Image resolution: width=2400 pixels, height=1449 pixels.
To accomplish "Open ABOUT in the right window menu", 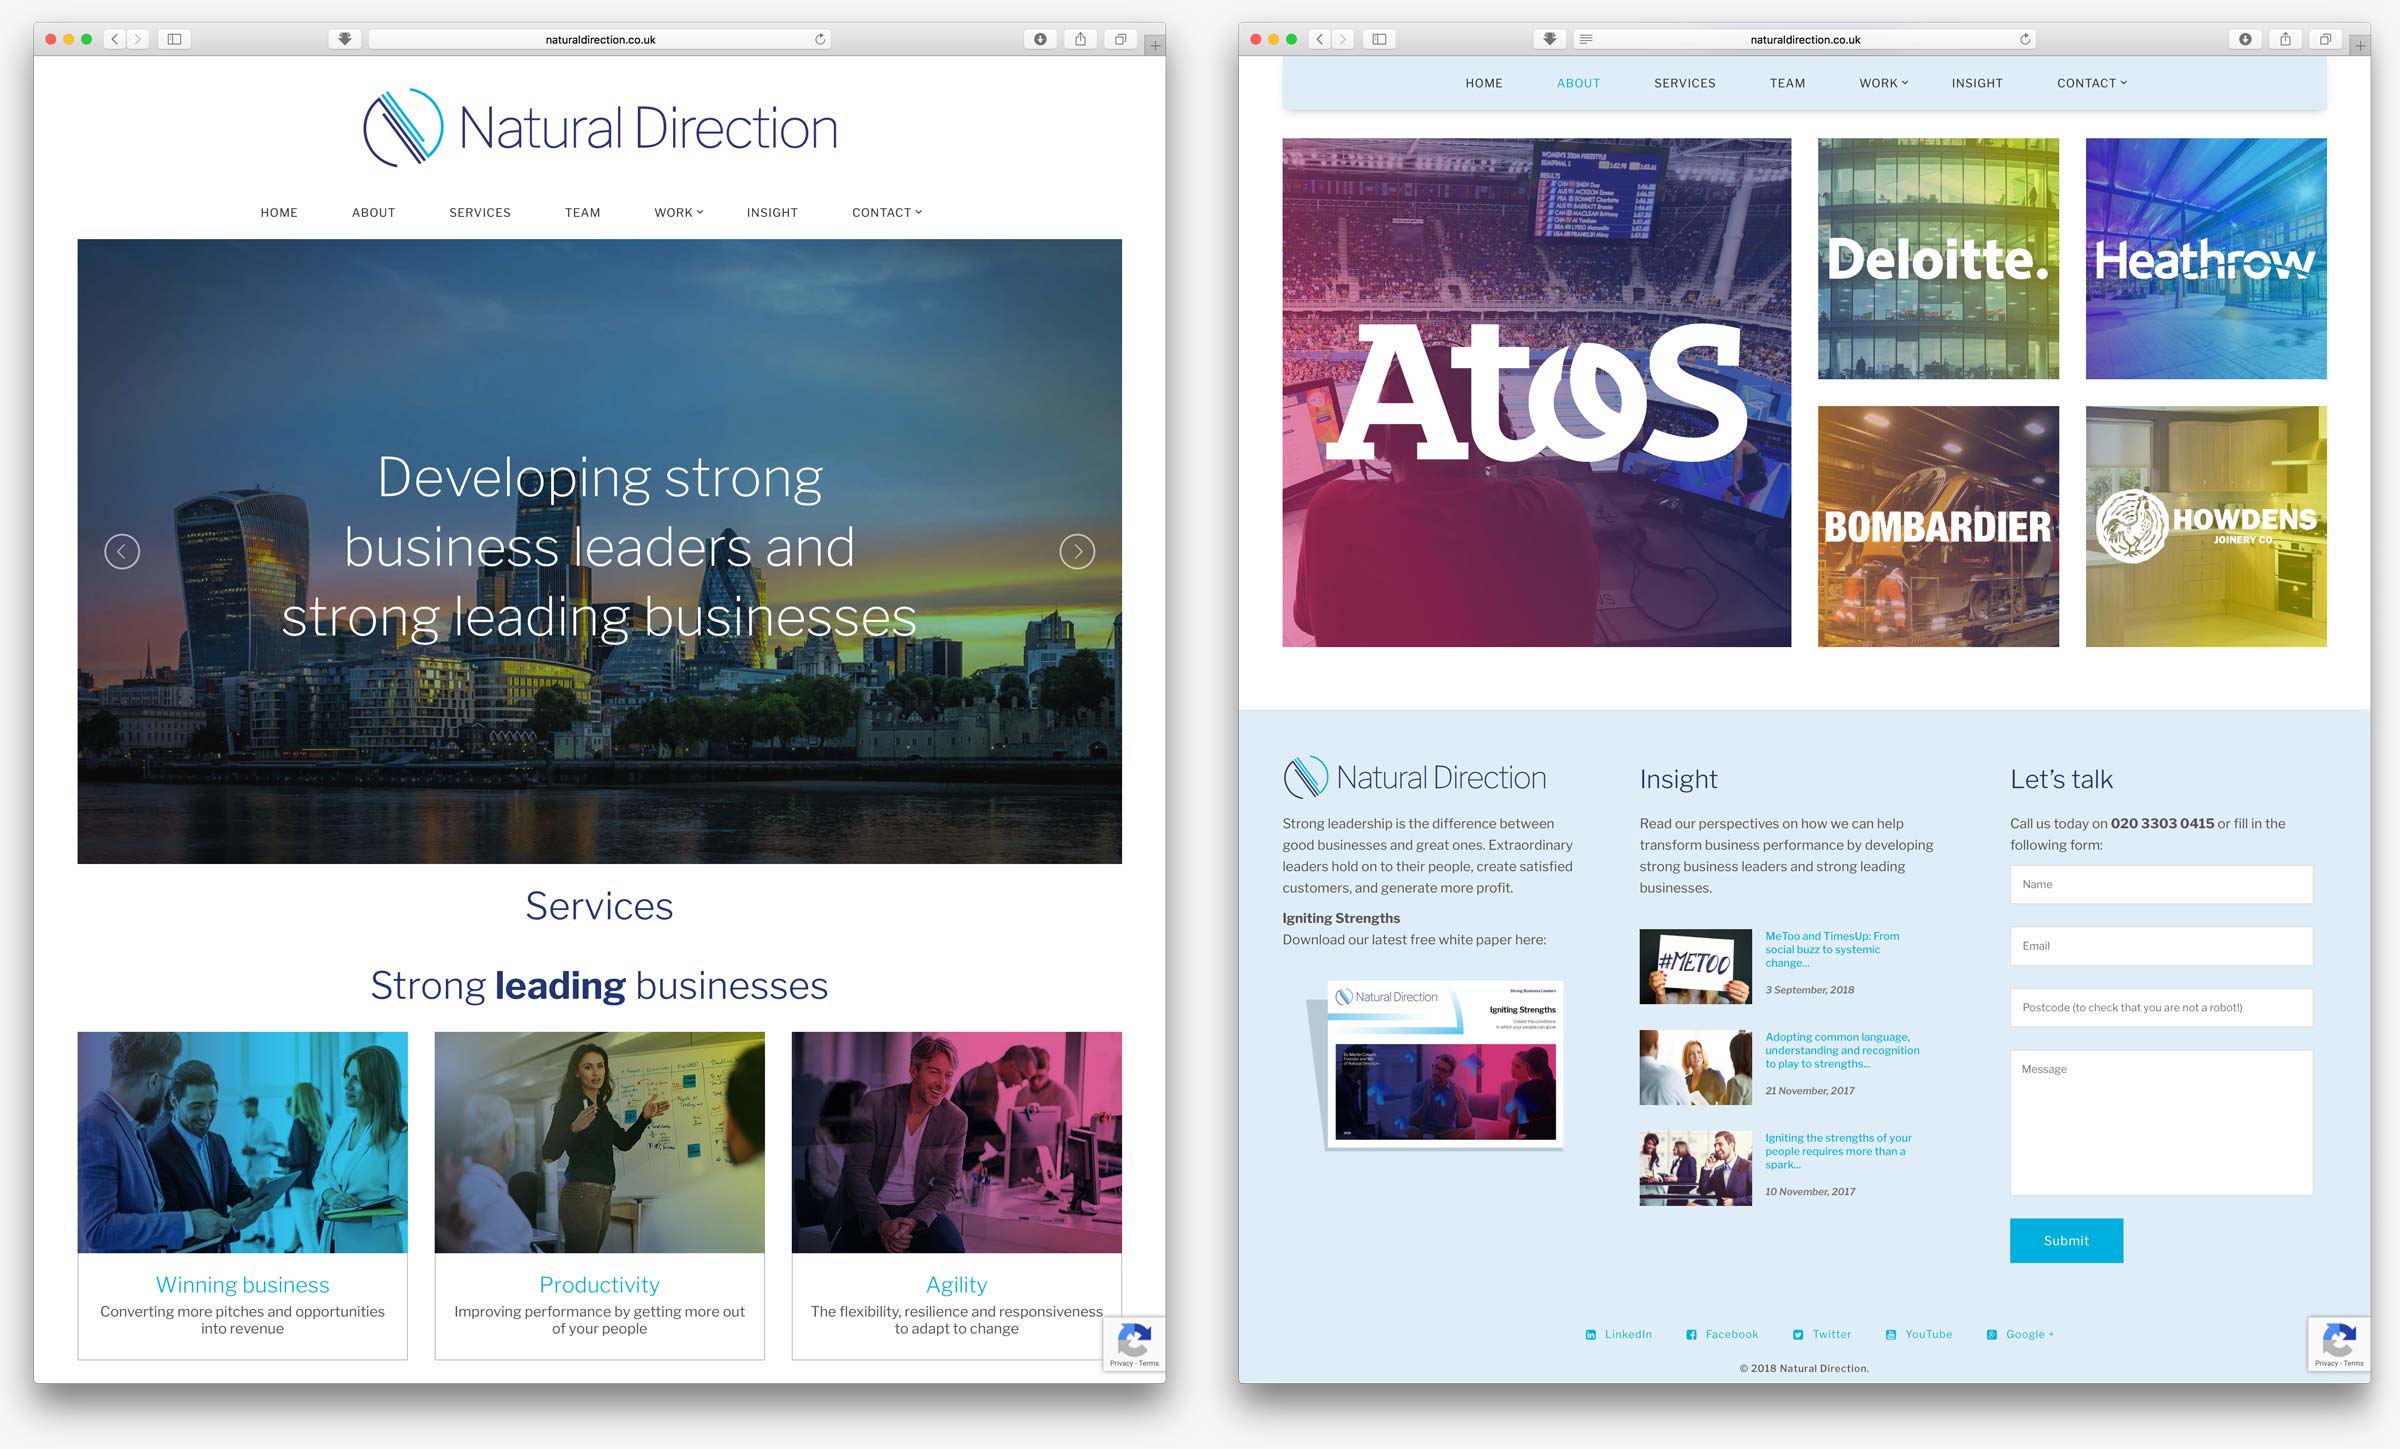I will pyautogui.click(x=1578, y=83).
